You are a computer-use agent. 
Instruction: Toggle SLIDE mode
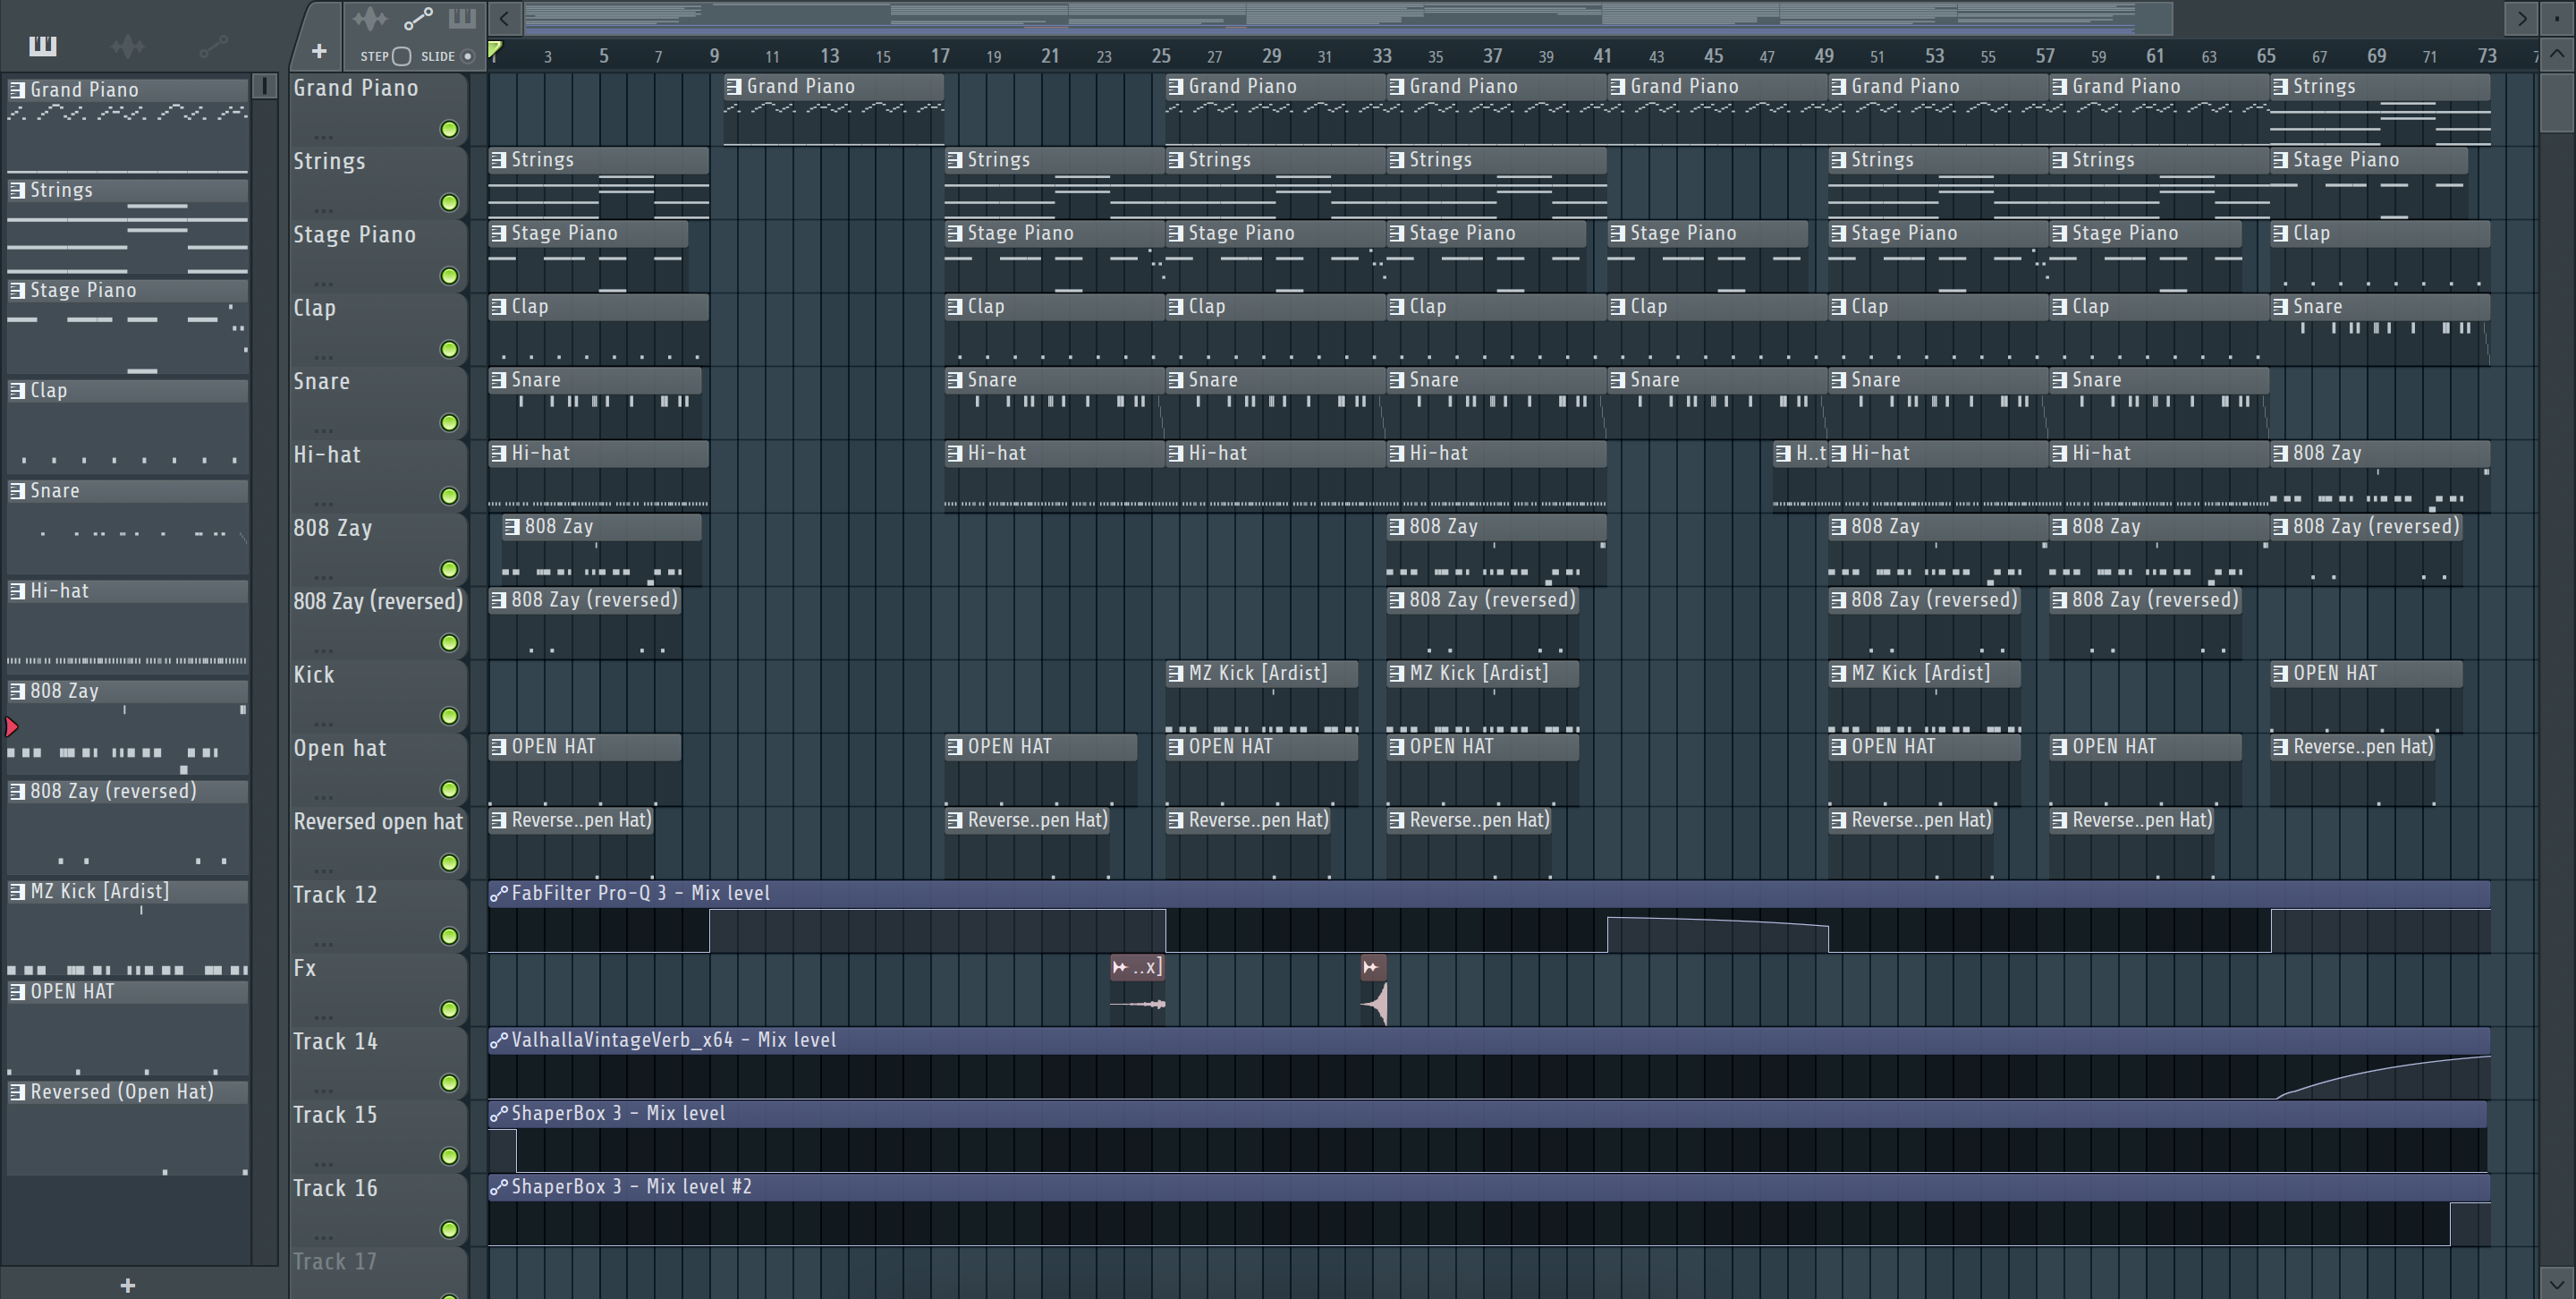tap(467, 56)
